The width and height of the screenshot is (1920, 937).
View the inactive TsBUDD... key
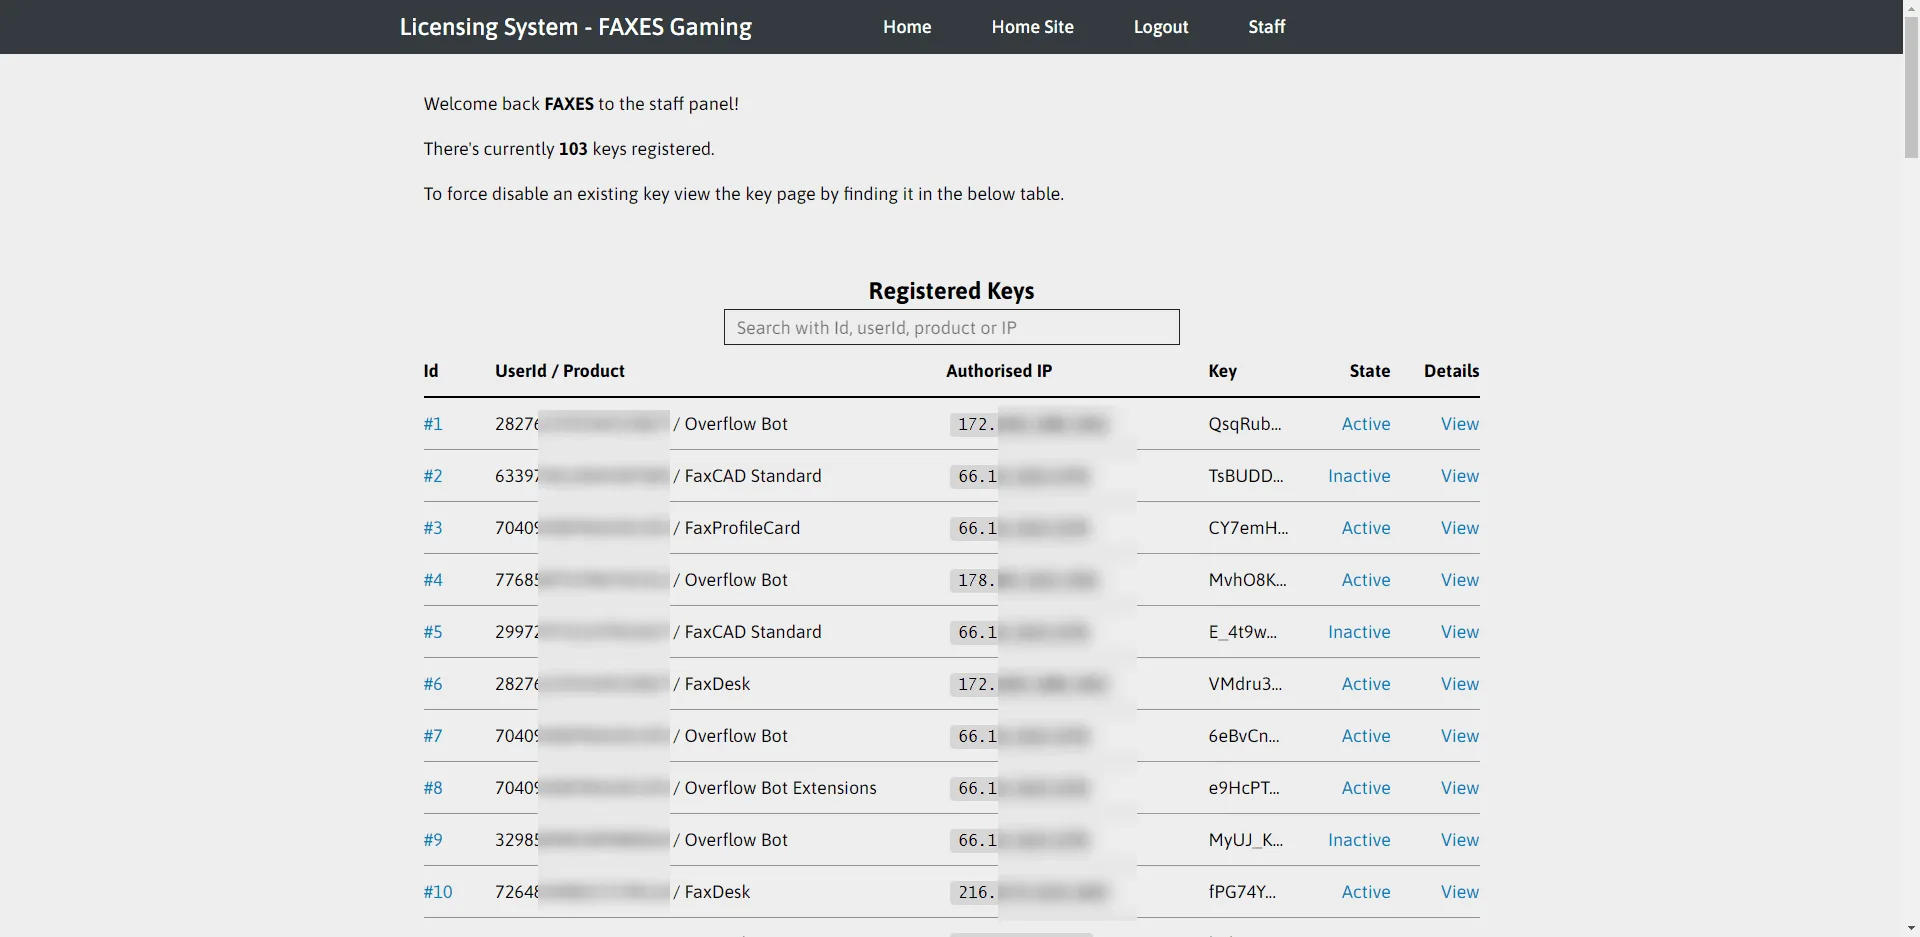[1459, 476]
